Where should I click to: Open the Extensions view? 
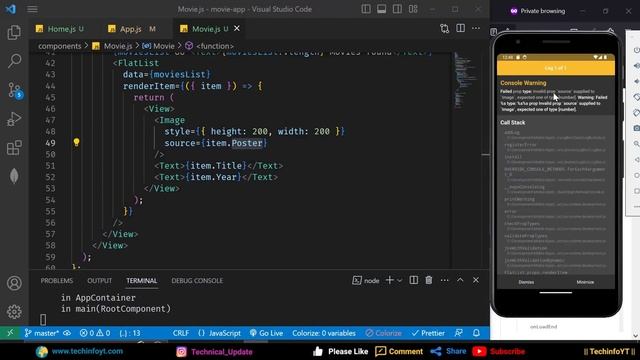point(14,148)
